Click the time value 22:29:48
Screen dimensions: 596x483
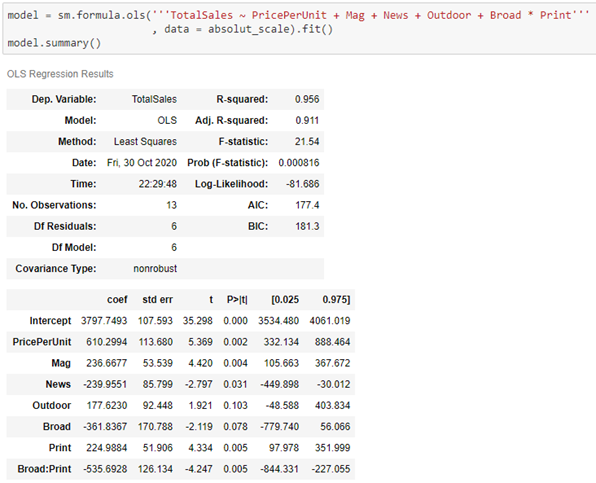(158, 184)
